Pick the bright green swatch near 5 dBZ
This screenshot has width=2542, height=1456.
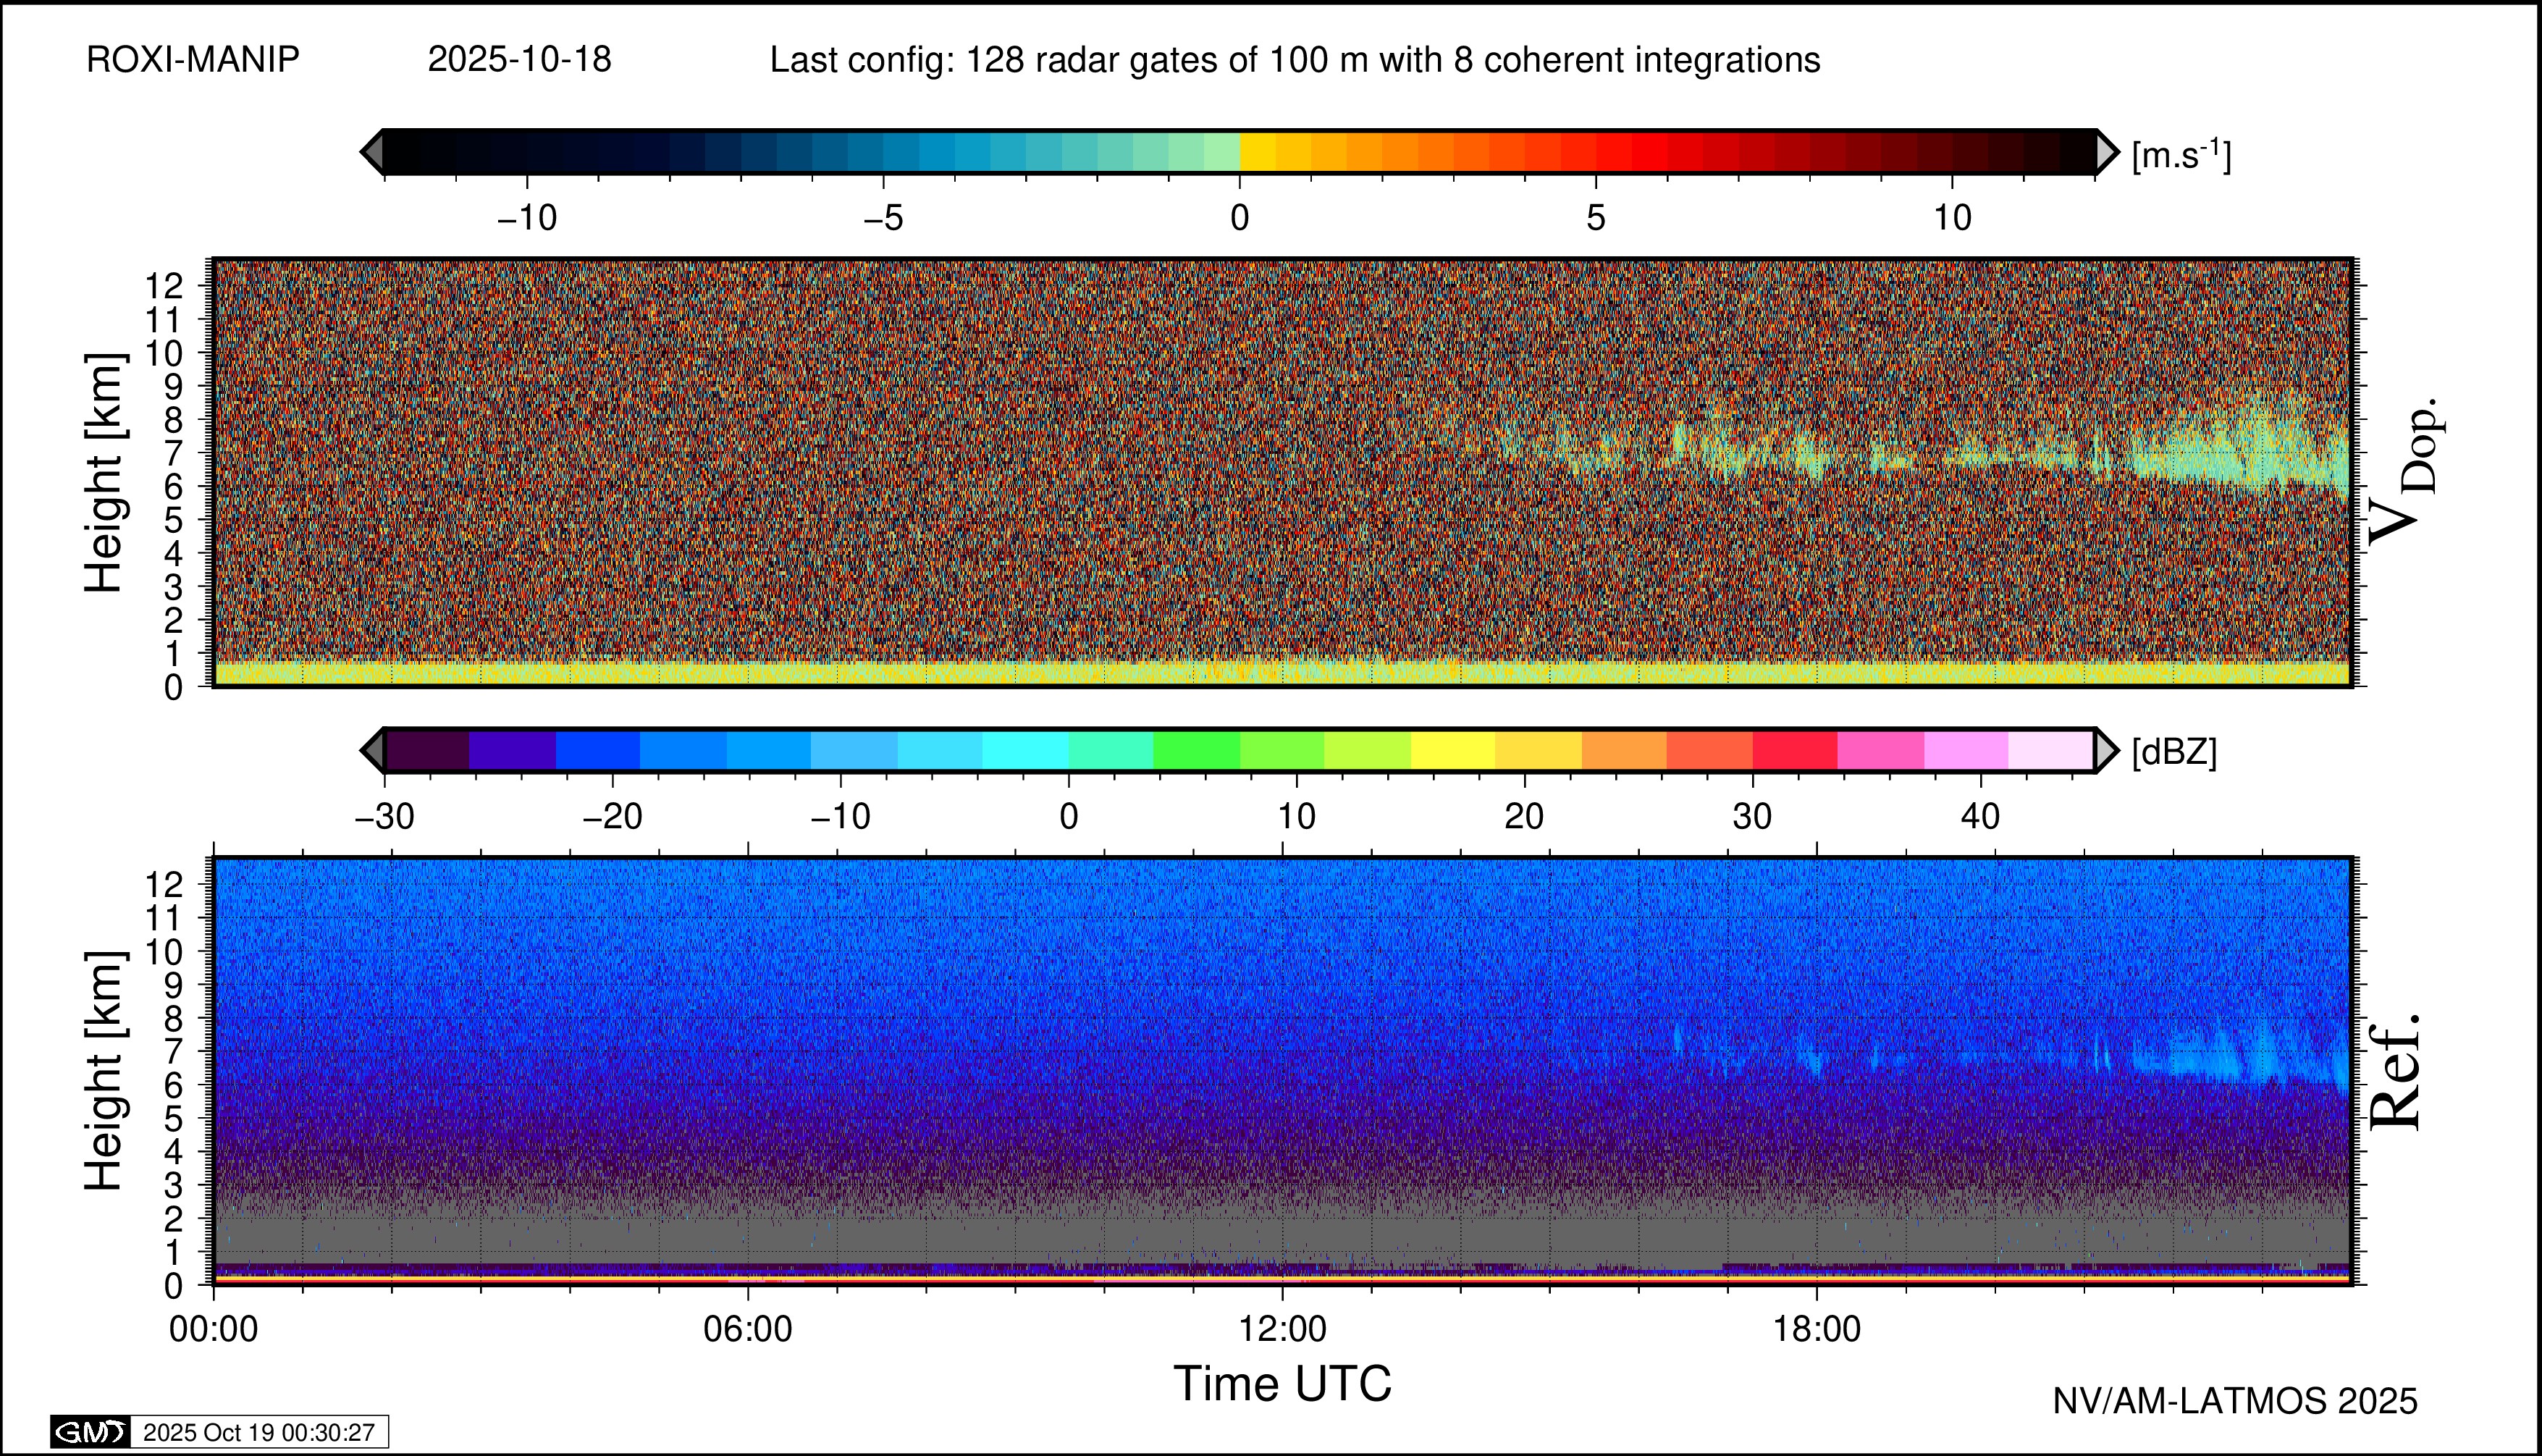[1196, 750]
